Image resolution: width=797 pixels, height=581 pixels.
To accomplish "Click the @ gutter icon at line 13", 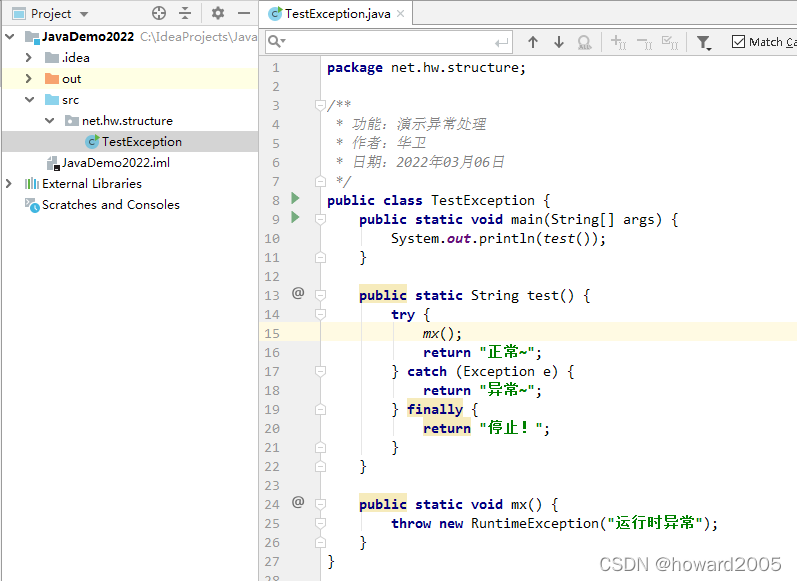I will point(298,293).
